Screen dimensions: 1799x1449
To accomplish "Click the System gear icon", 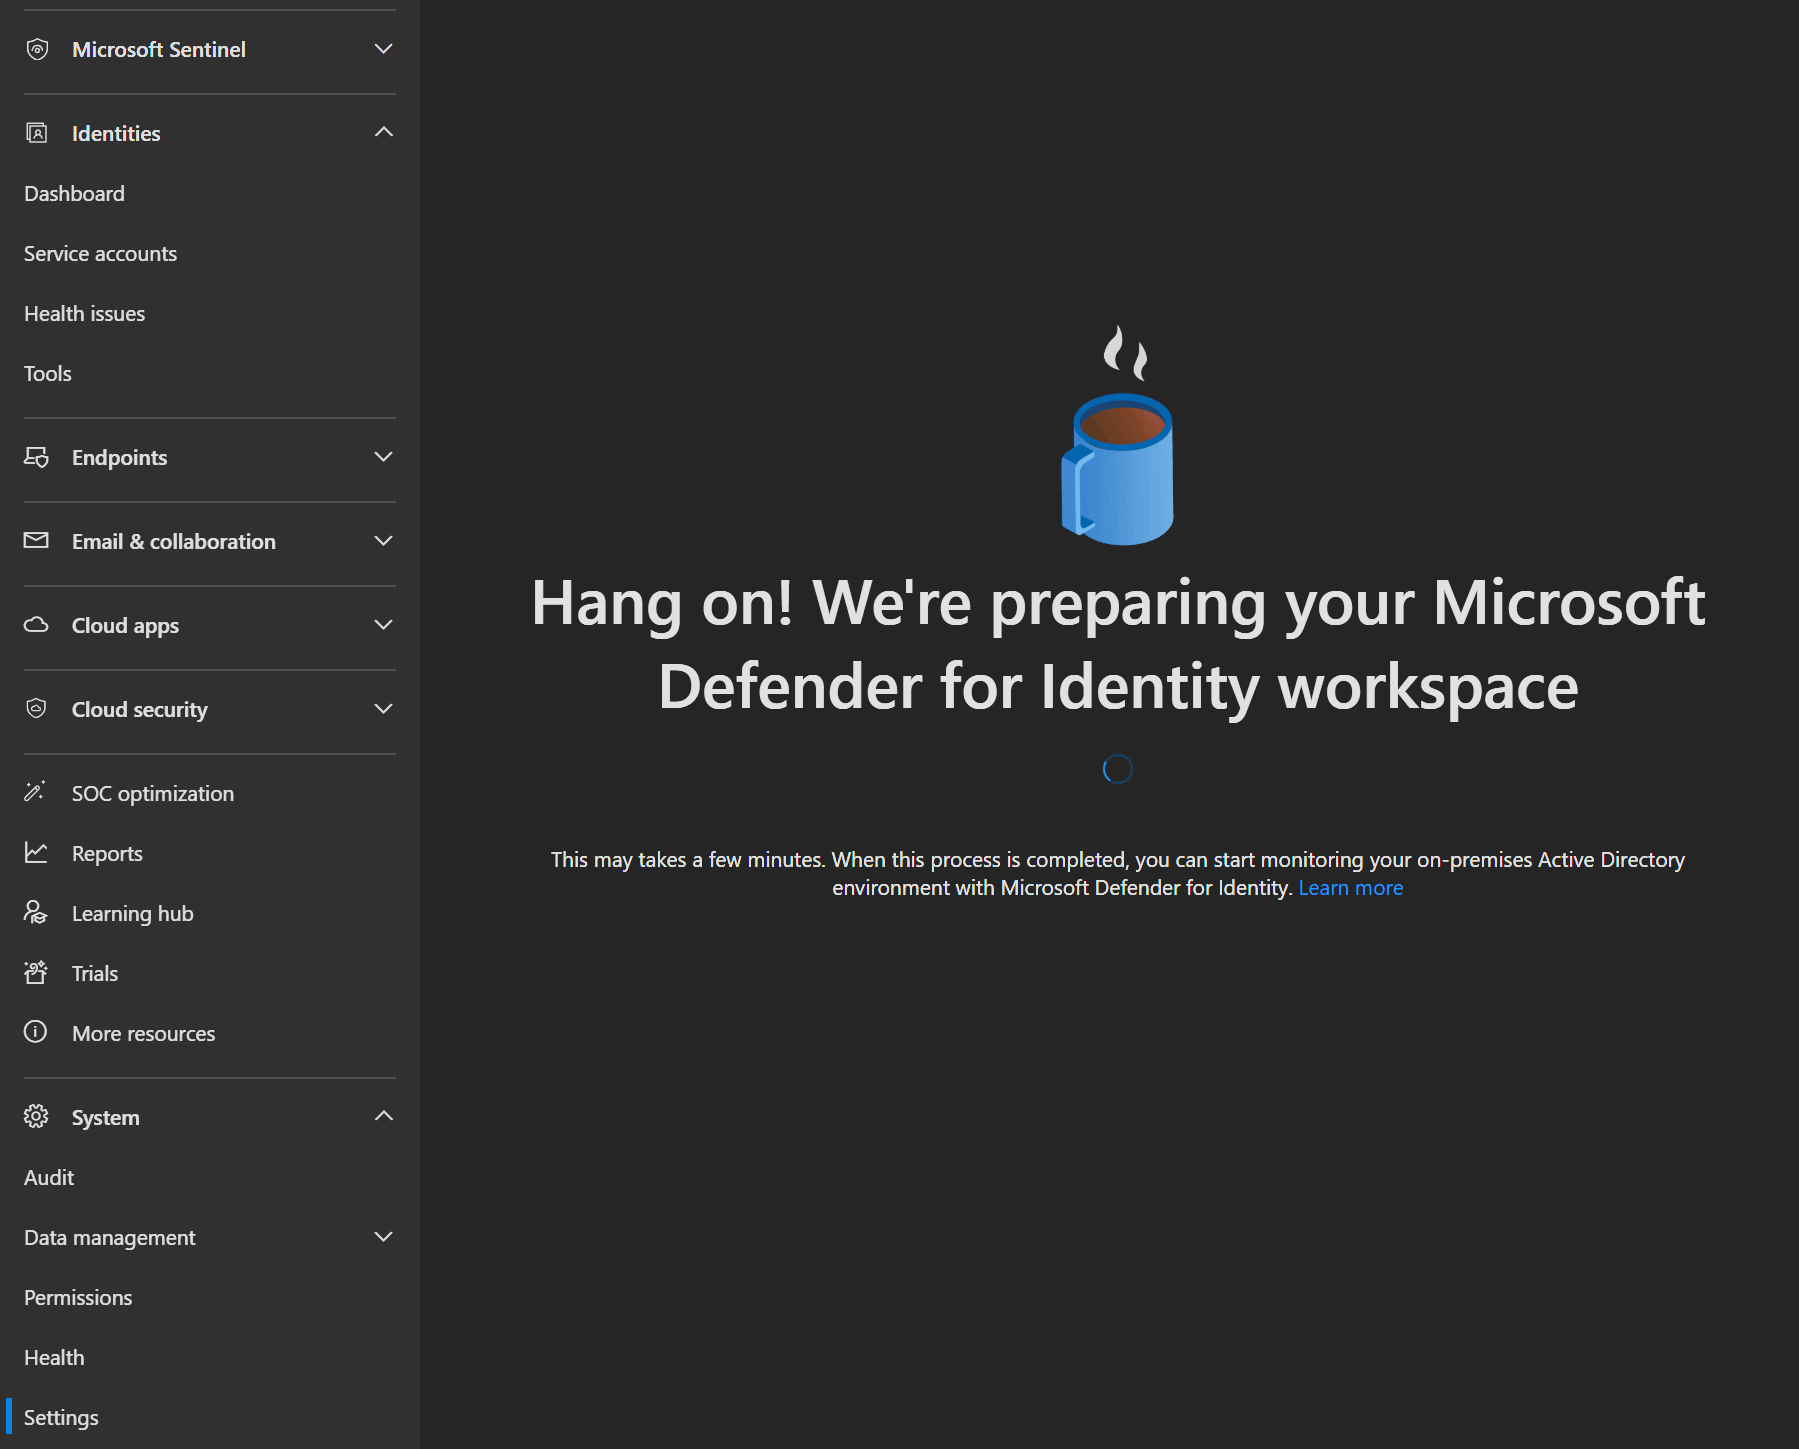I will pos(36,1117).
